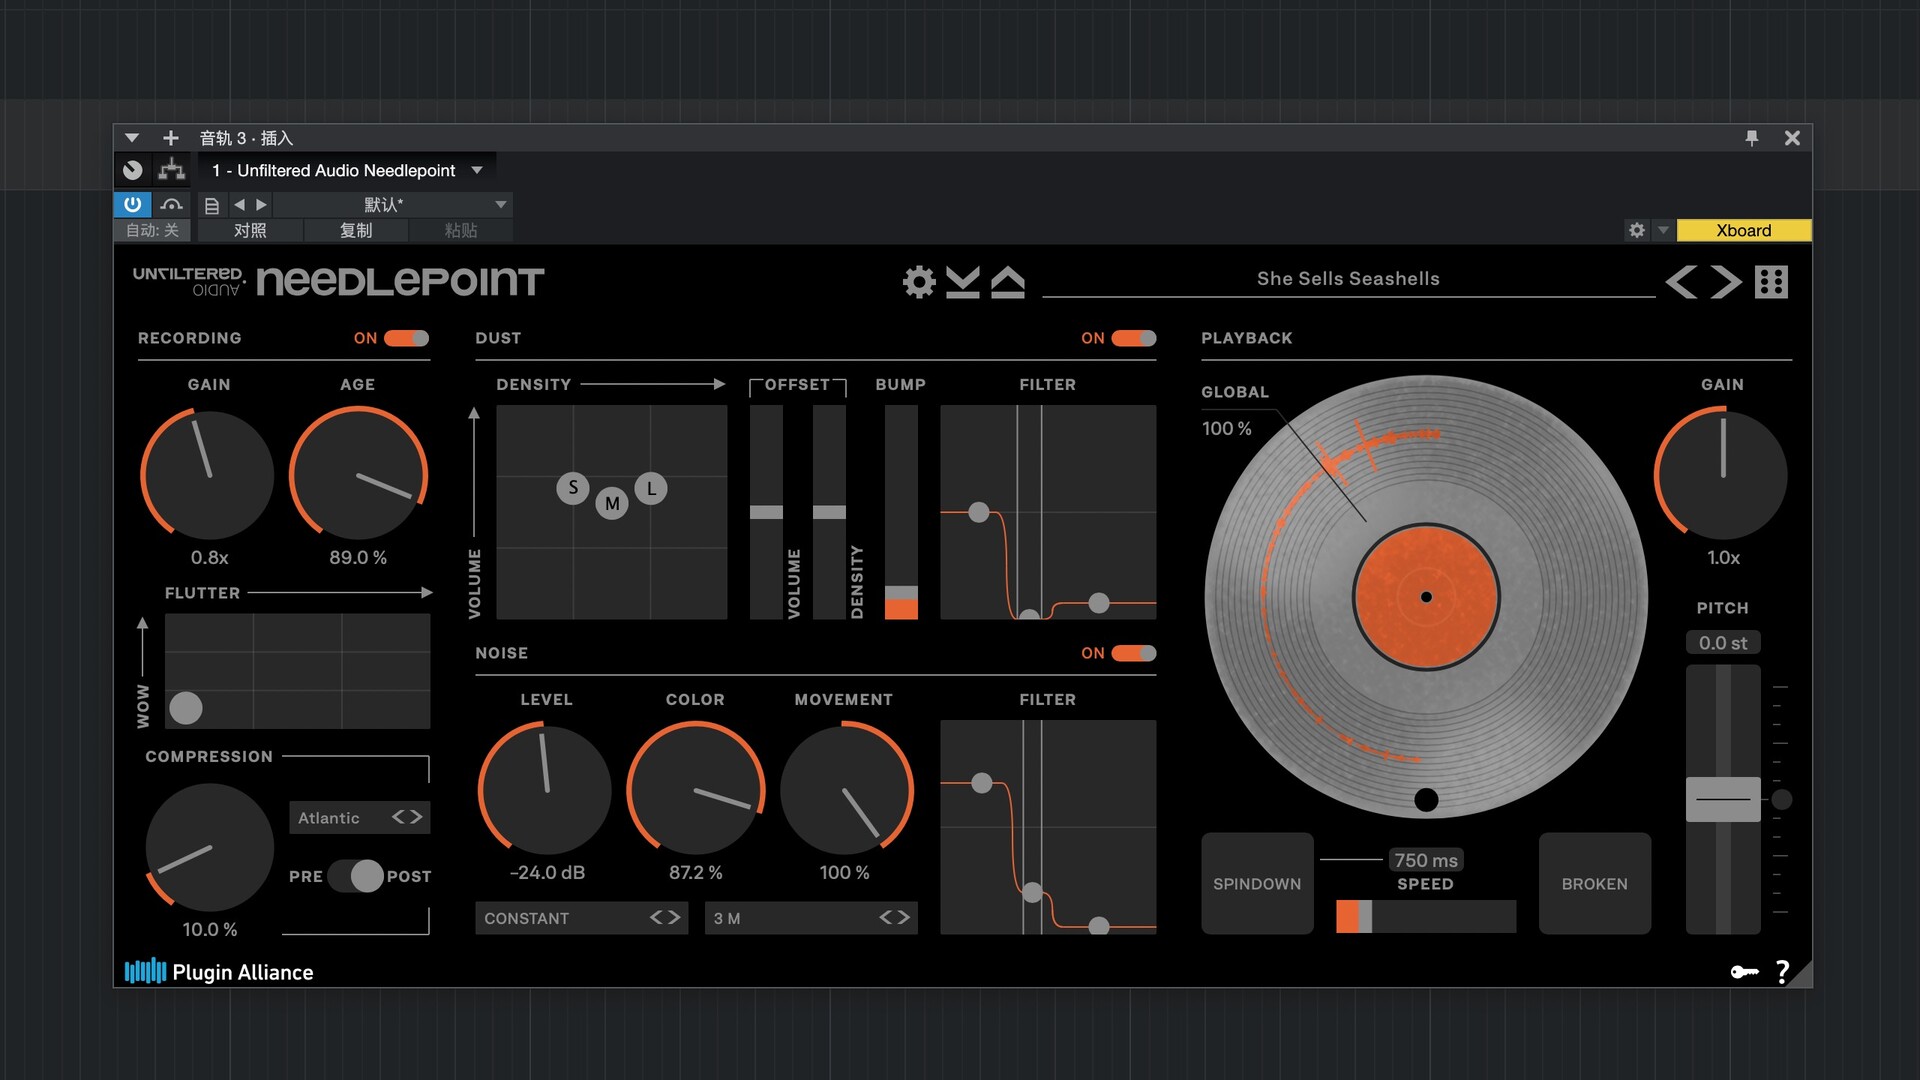Click the automation read curve icon
The width and height of the screenshot is (1920, 1080).
coord(171,204)
